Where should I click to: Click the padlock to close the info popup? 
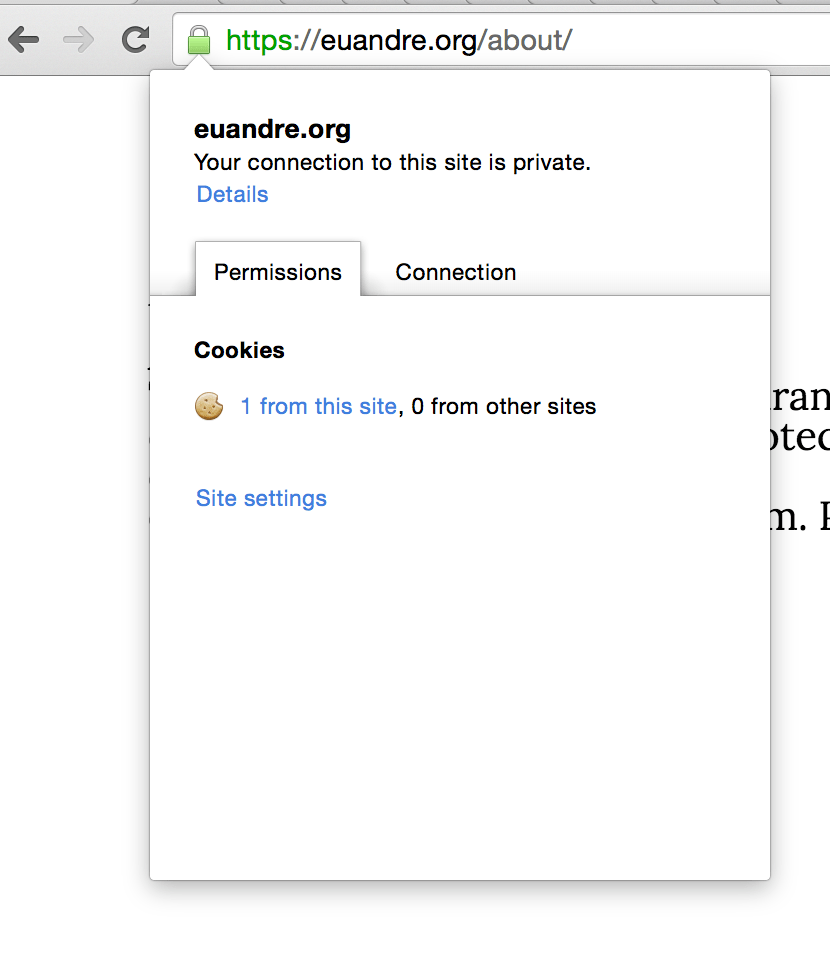198,40
